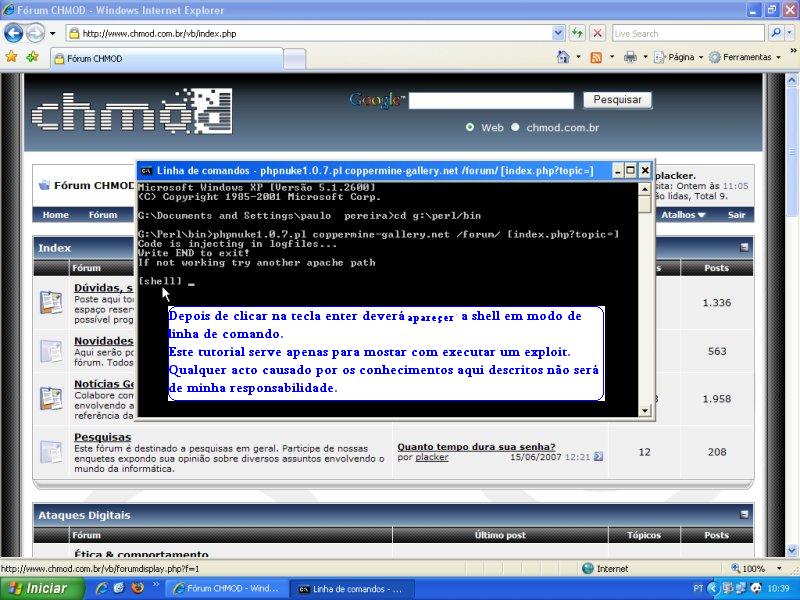
Task: Click the address bar showing chmod.com.br/vb/index.php
Action: pyautogui.click(x=309, y=34)
